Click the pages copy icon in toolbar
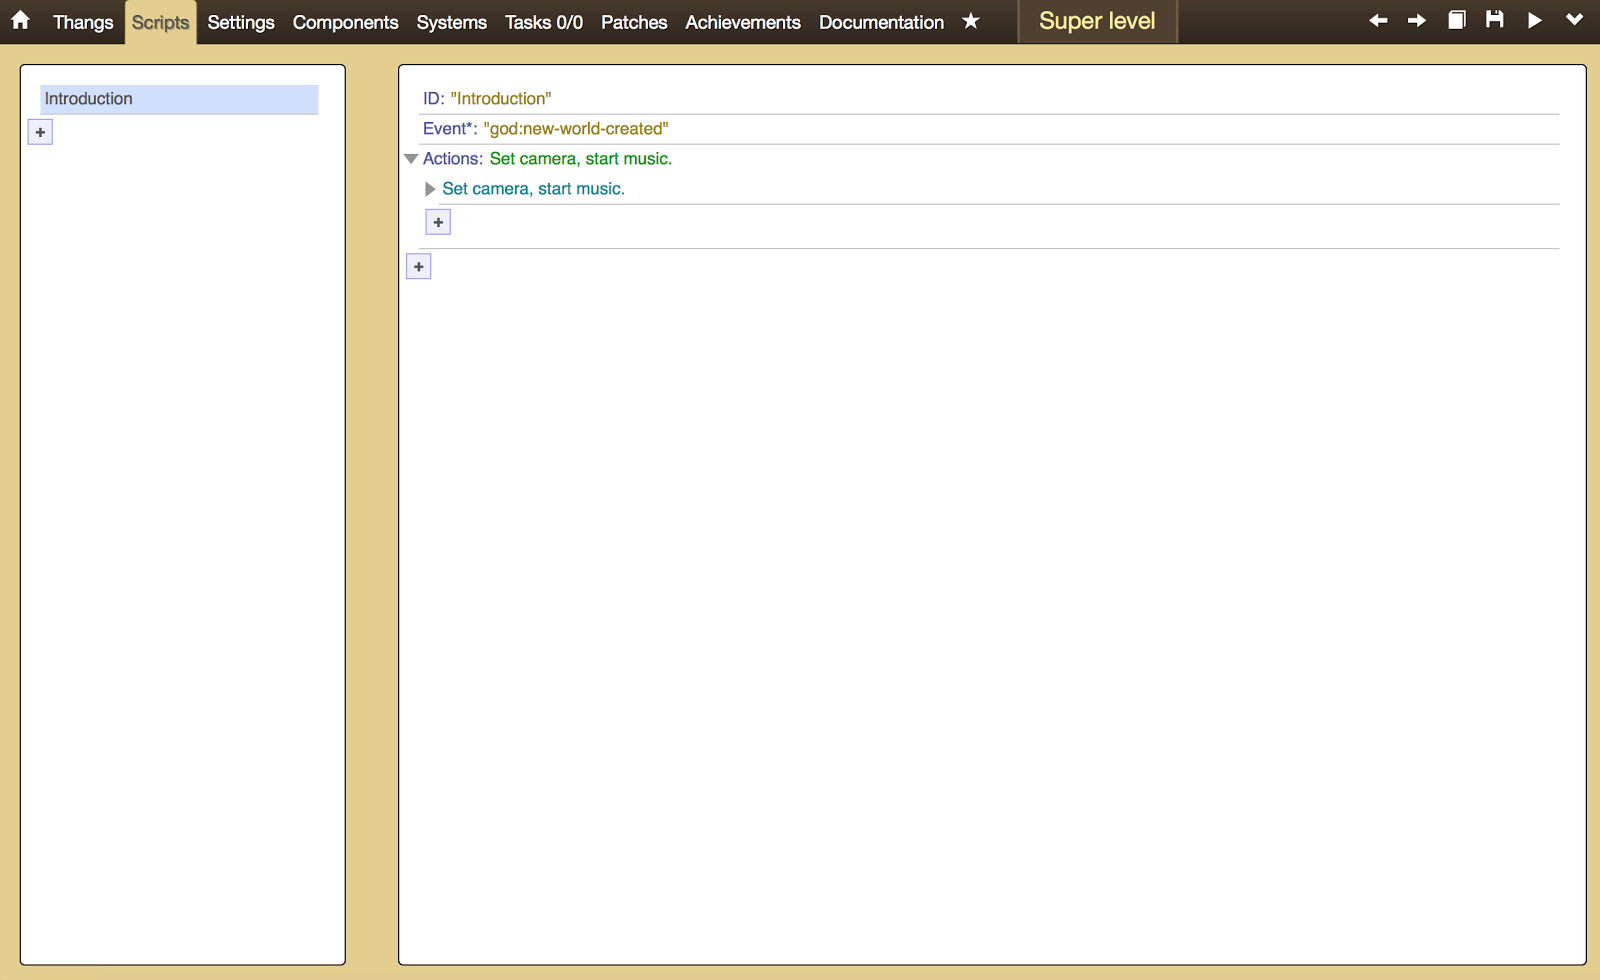The height and width of the screenshot is (980, 1600). 1457,20
